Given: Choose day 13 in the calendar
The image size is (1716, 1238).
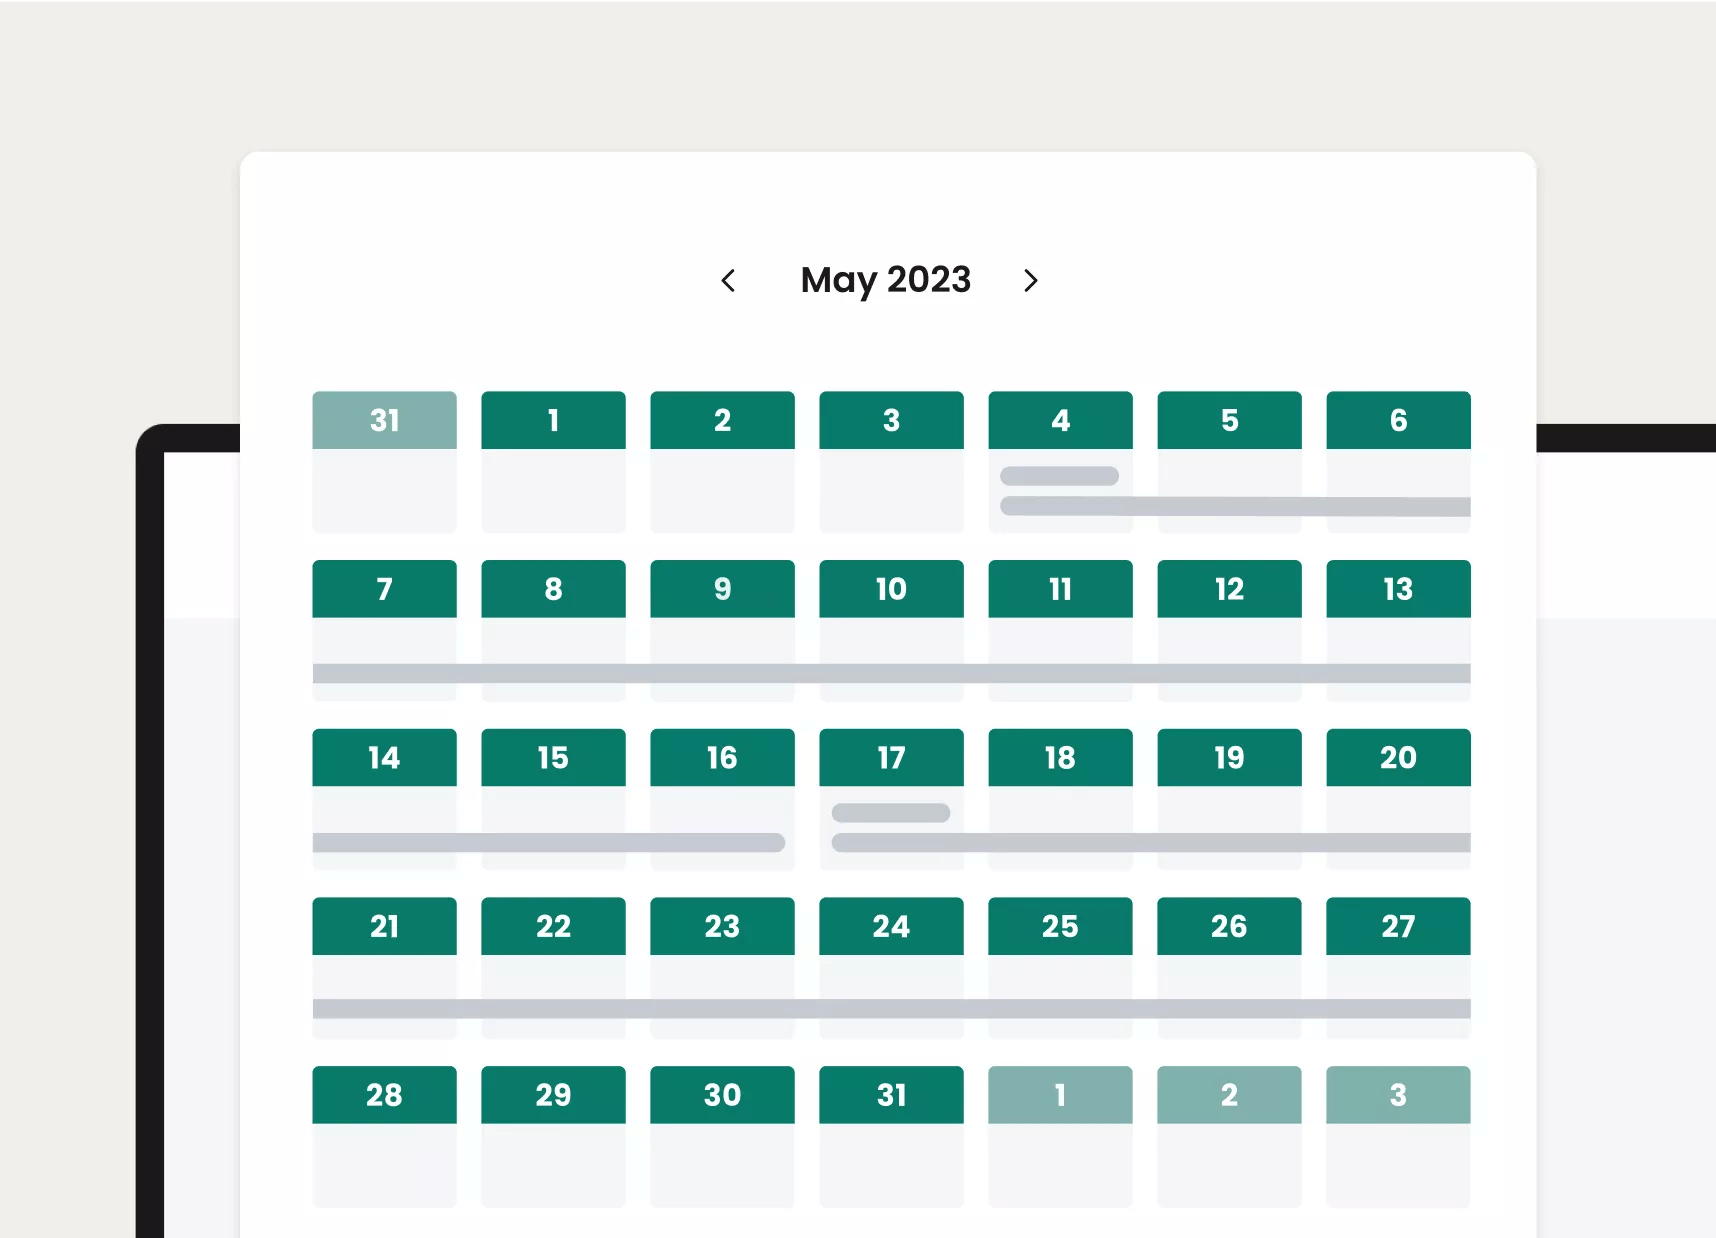Looking at the screenshot, I should [x=1398, y=589].
